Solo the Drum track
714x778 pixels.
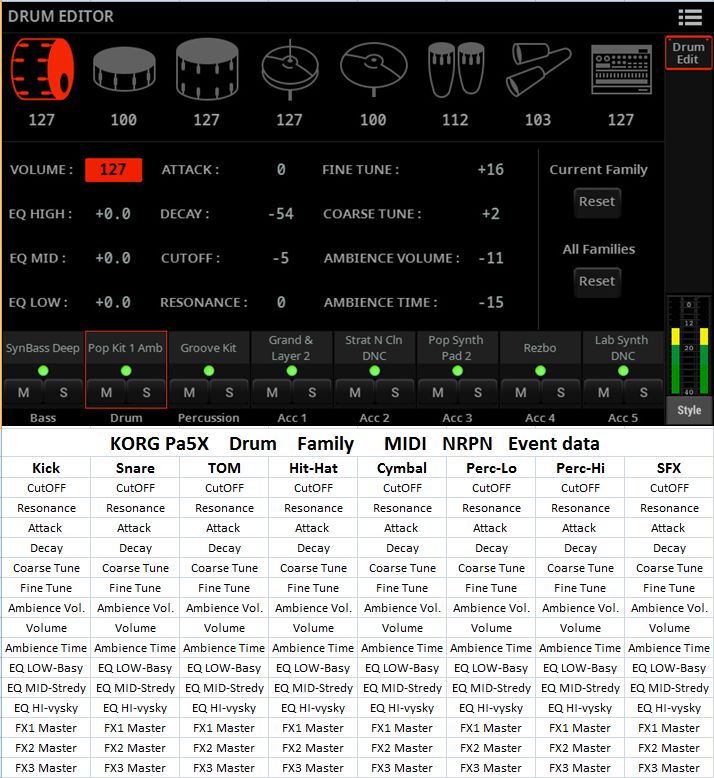[146, 393]
